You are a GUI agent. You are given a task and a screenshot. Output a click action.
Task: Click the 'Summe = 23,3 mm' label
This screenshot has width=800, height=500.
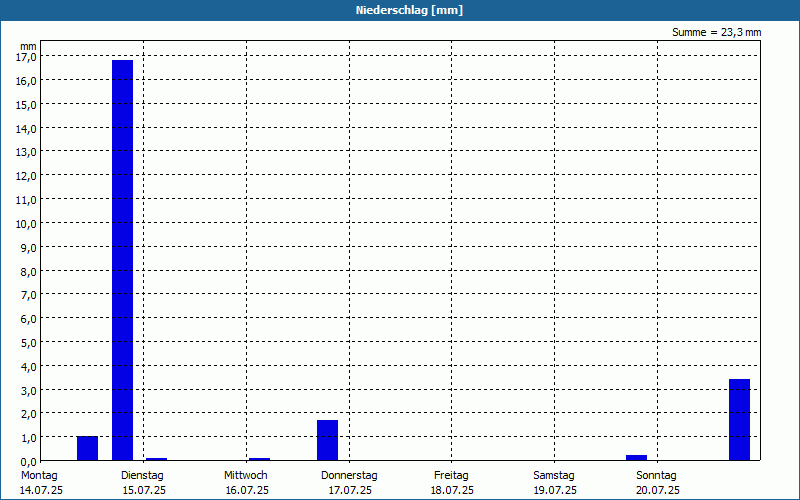click(x=716, y=32)
